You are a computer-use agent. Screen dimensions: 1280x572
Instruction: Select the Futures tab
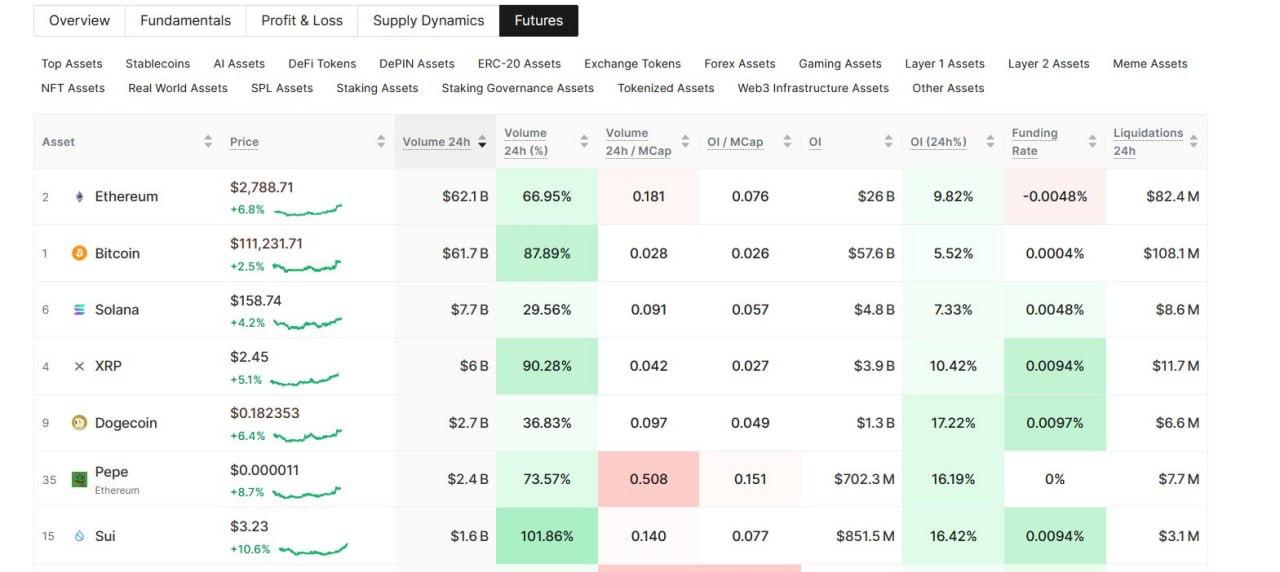pos(538,20)
